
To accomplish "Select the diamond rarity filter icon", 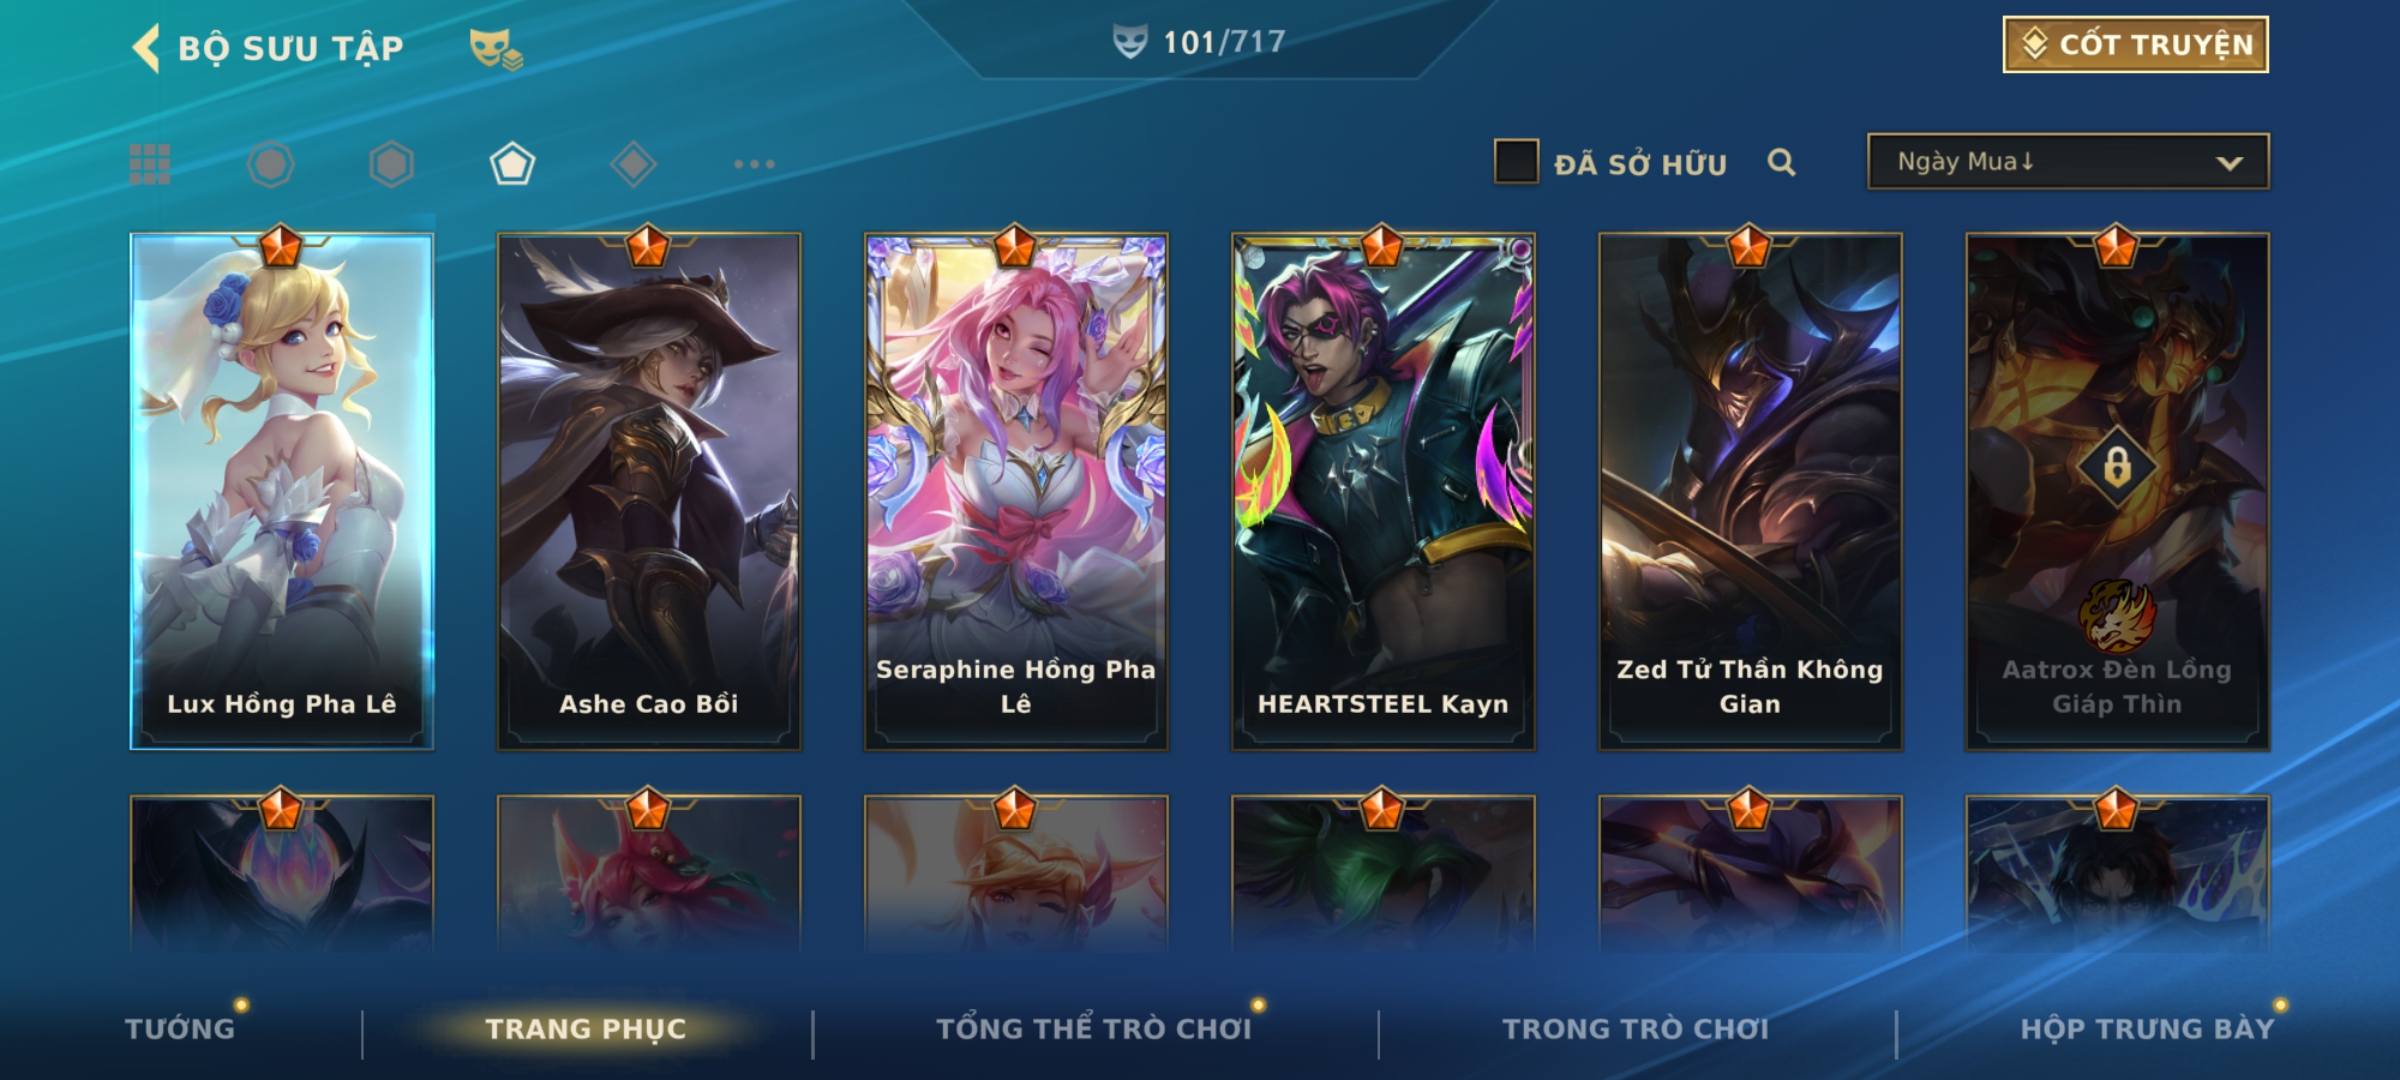I will 633,164.
